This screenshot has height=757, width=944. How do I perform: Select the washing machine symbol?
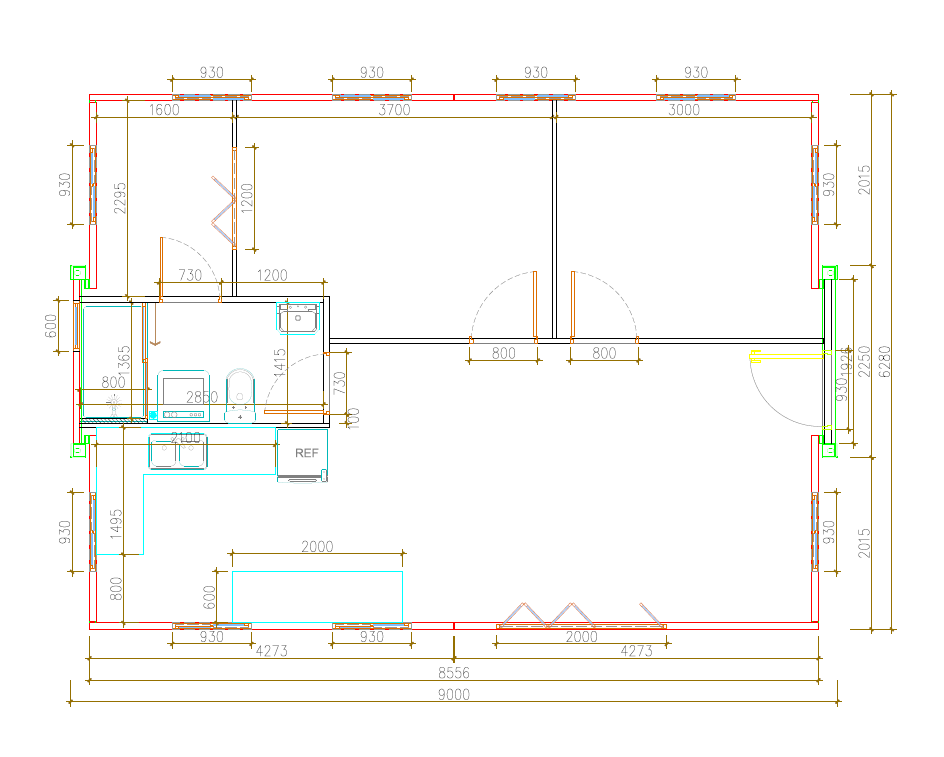pos(182,394)
